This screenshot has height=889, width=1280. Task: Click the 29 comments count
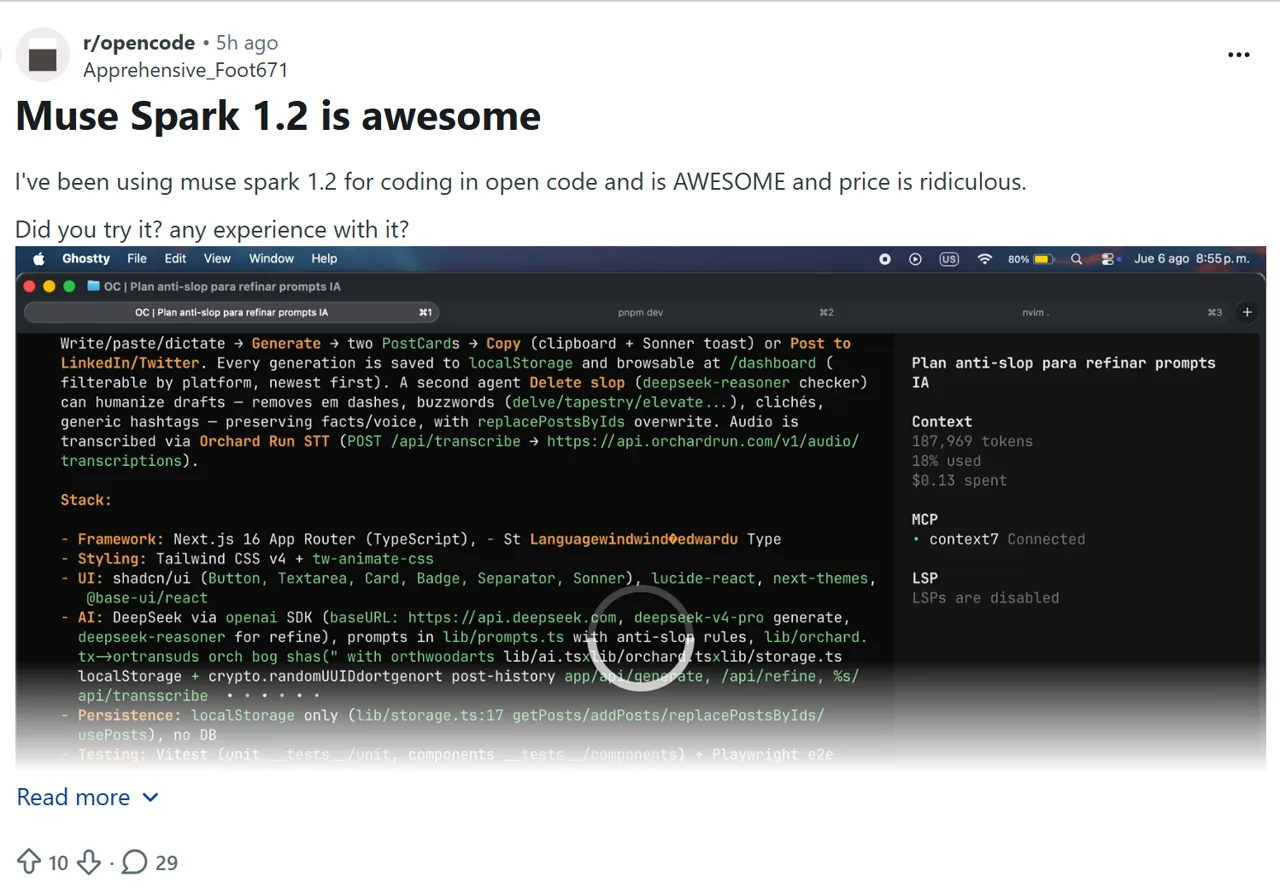click(x=166, y=862)
